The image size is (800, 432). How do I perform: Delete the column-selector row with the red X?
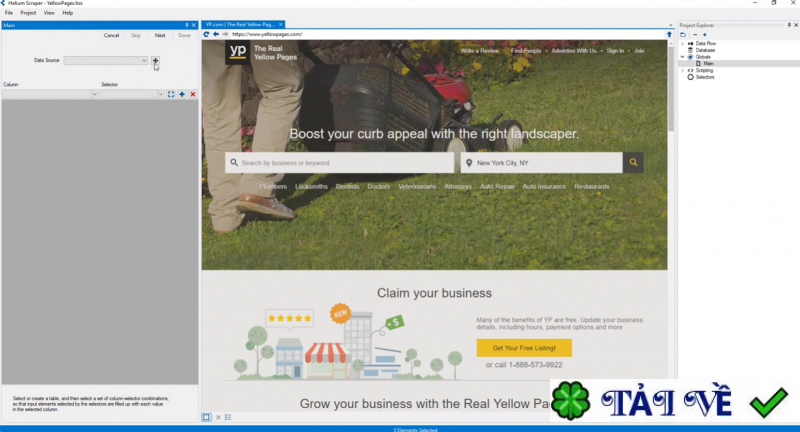(193, 94)
